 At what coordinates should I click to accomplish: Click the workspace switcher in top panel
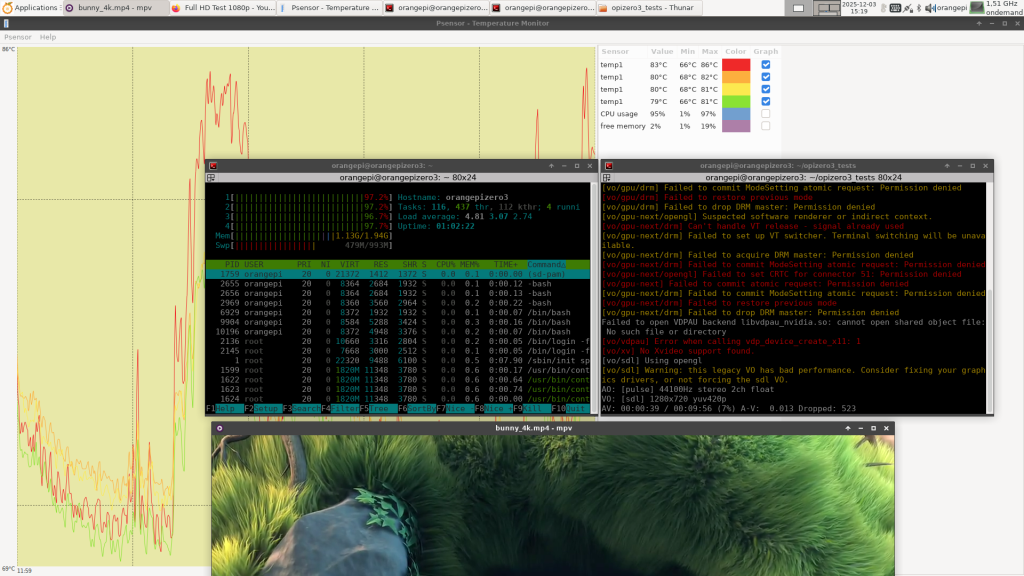click(x=826, y=7)
